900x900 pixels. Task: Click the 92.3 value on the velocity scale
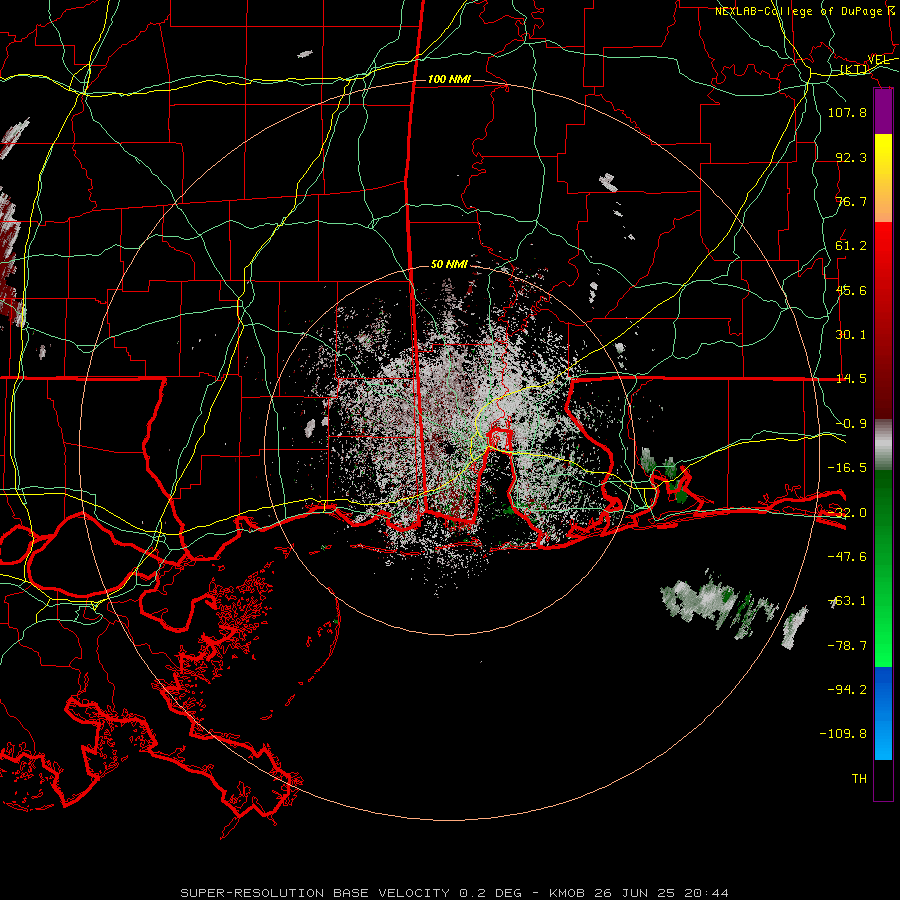pos(851,157)
